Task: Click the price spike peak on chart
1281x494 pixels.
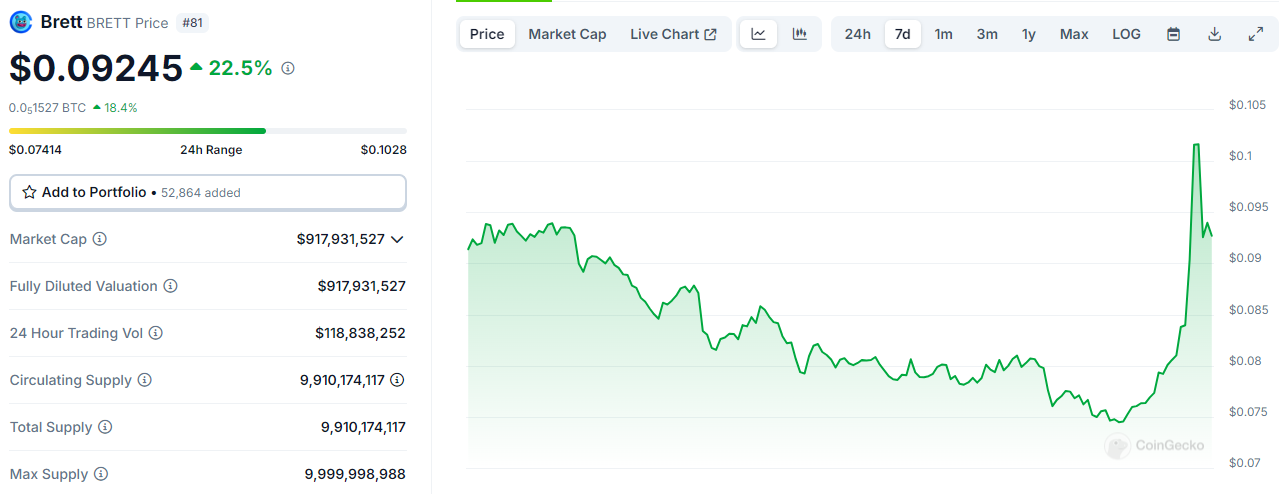Action: point(1196,145)
